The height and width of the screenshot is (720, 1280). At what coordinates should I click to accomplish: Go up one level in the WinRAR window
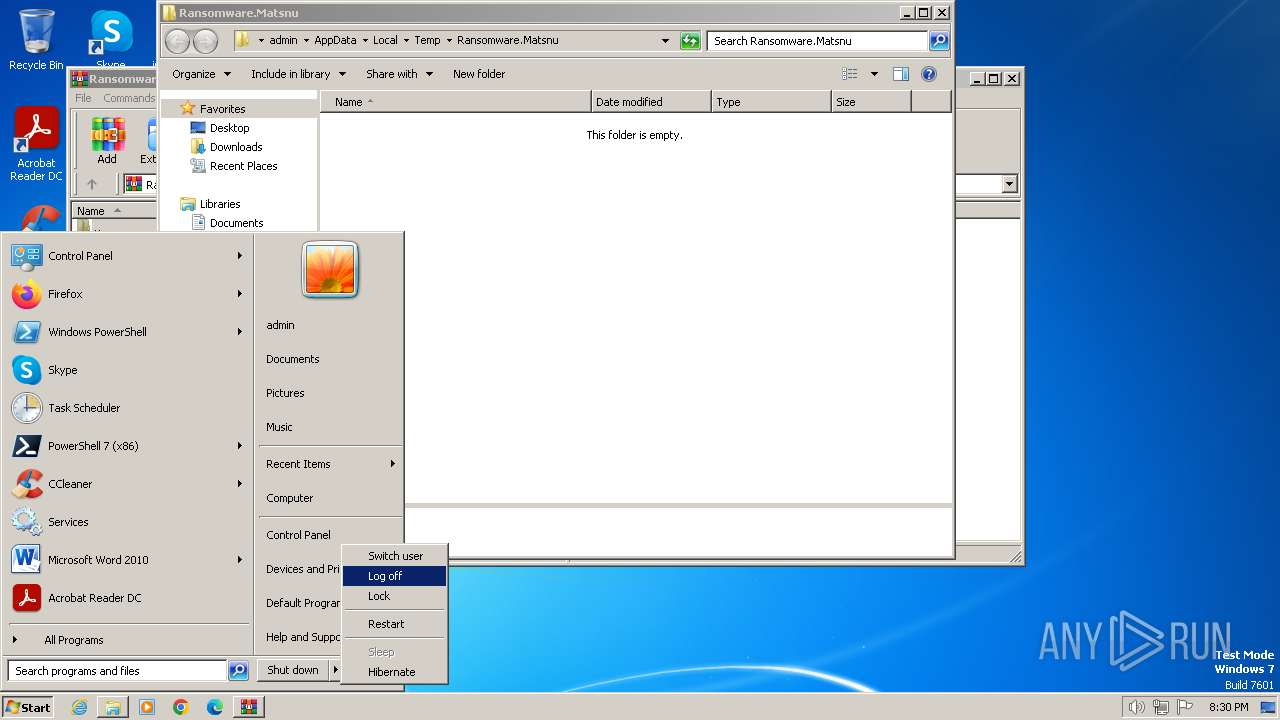coord(92,184)
